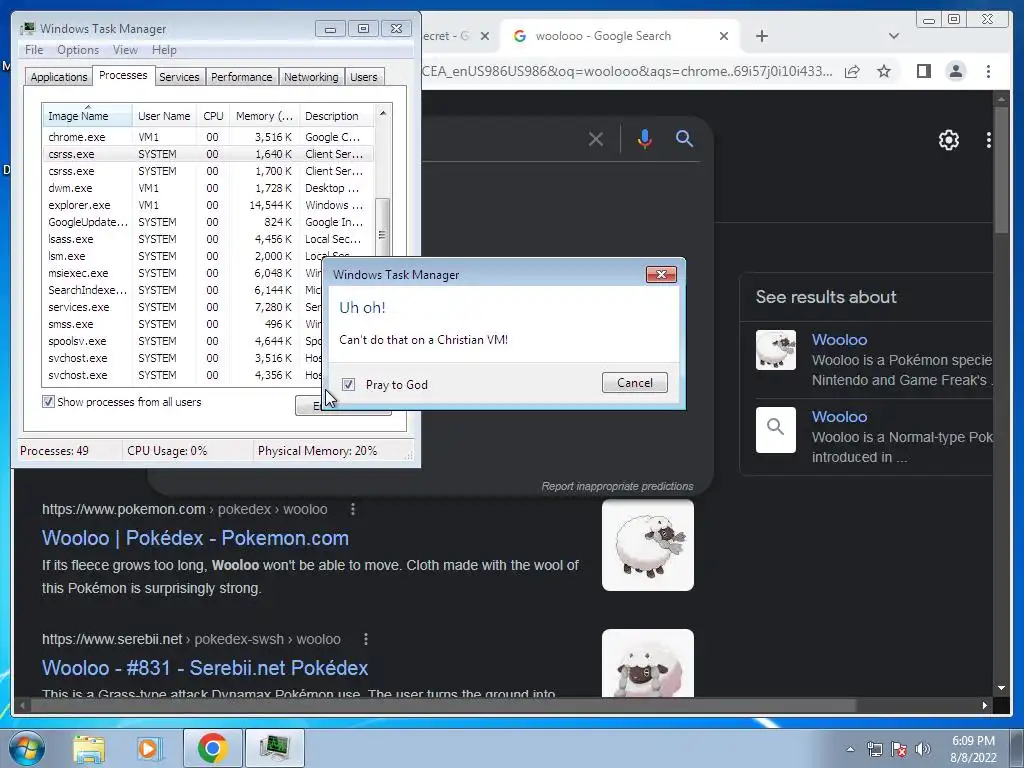Toggle Chrome side panel icon
This screenshot has width=1024, height=768.
click(x=923, y=71)
